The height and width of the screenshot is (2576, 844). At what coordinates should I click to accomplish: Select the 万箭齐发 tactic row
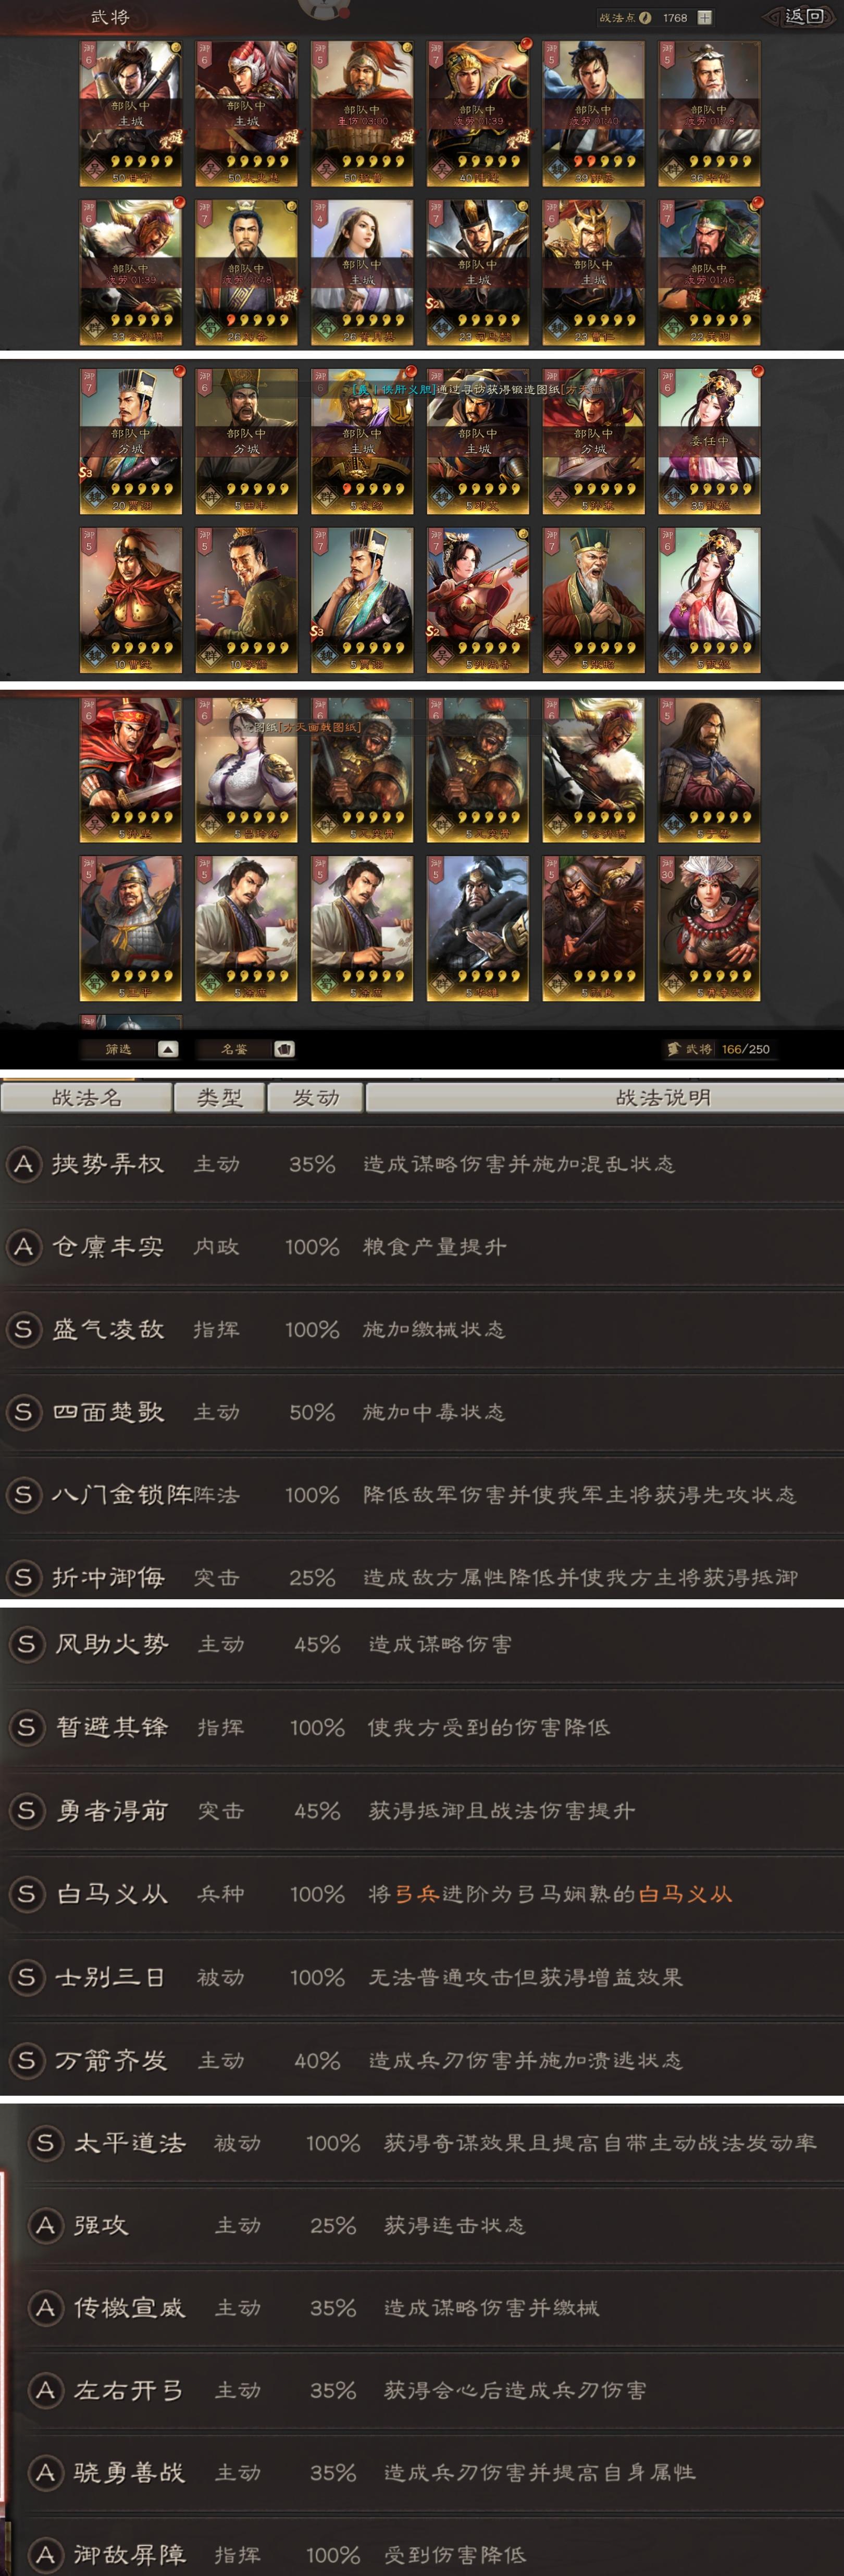coord(422,2060)
